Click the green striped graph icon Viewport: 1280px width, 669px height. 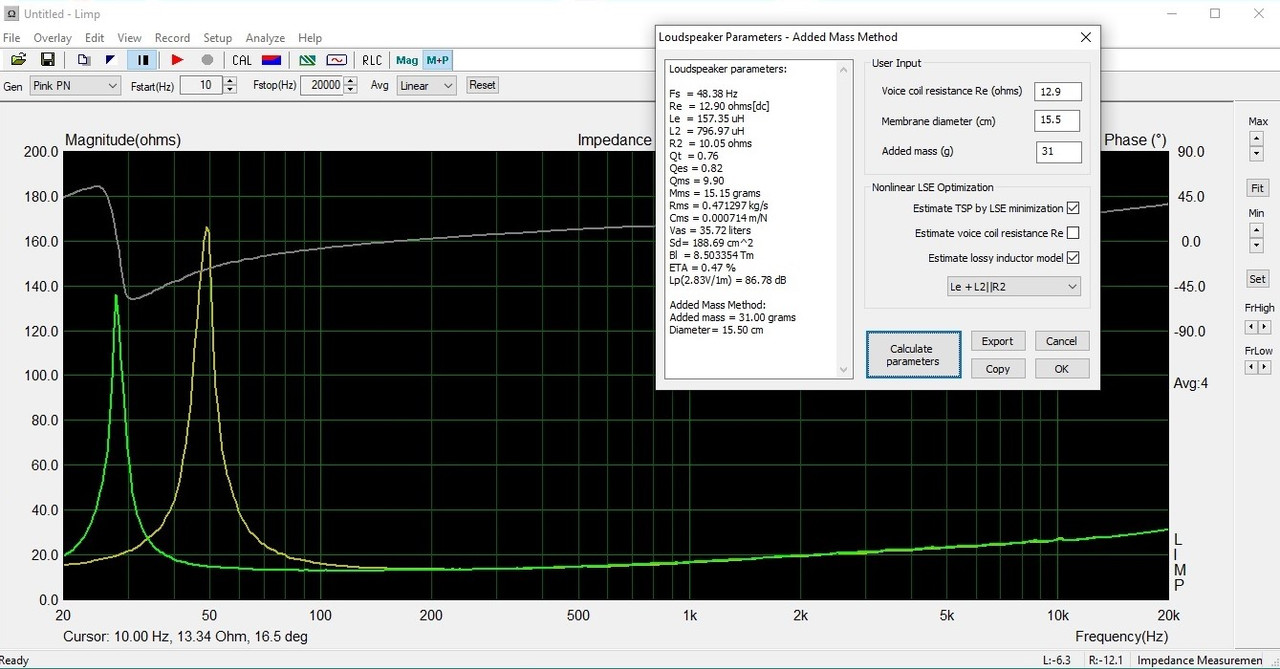tap(309, 60)
